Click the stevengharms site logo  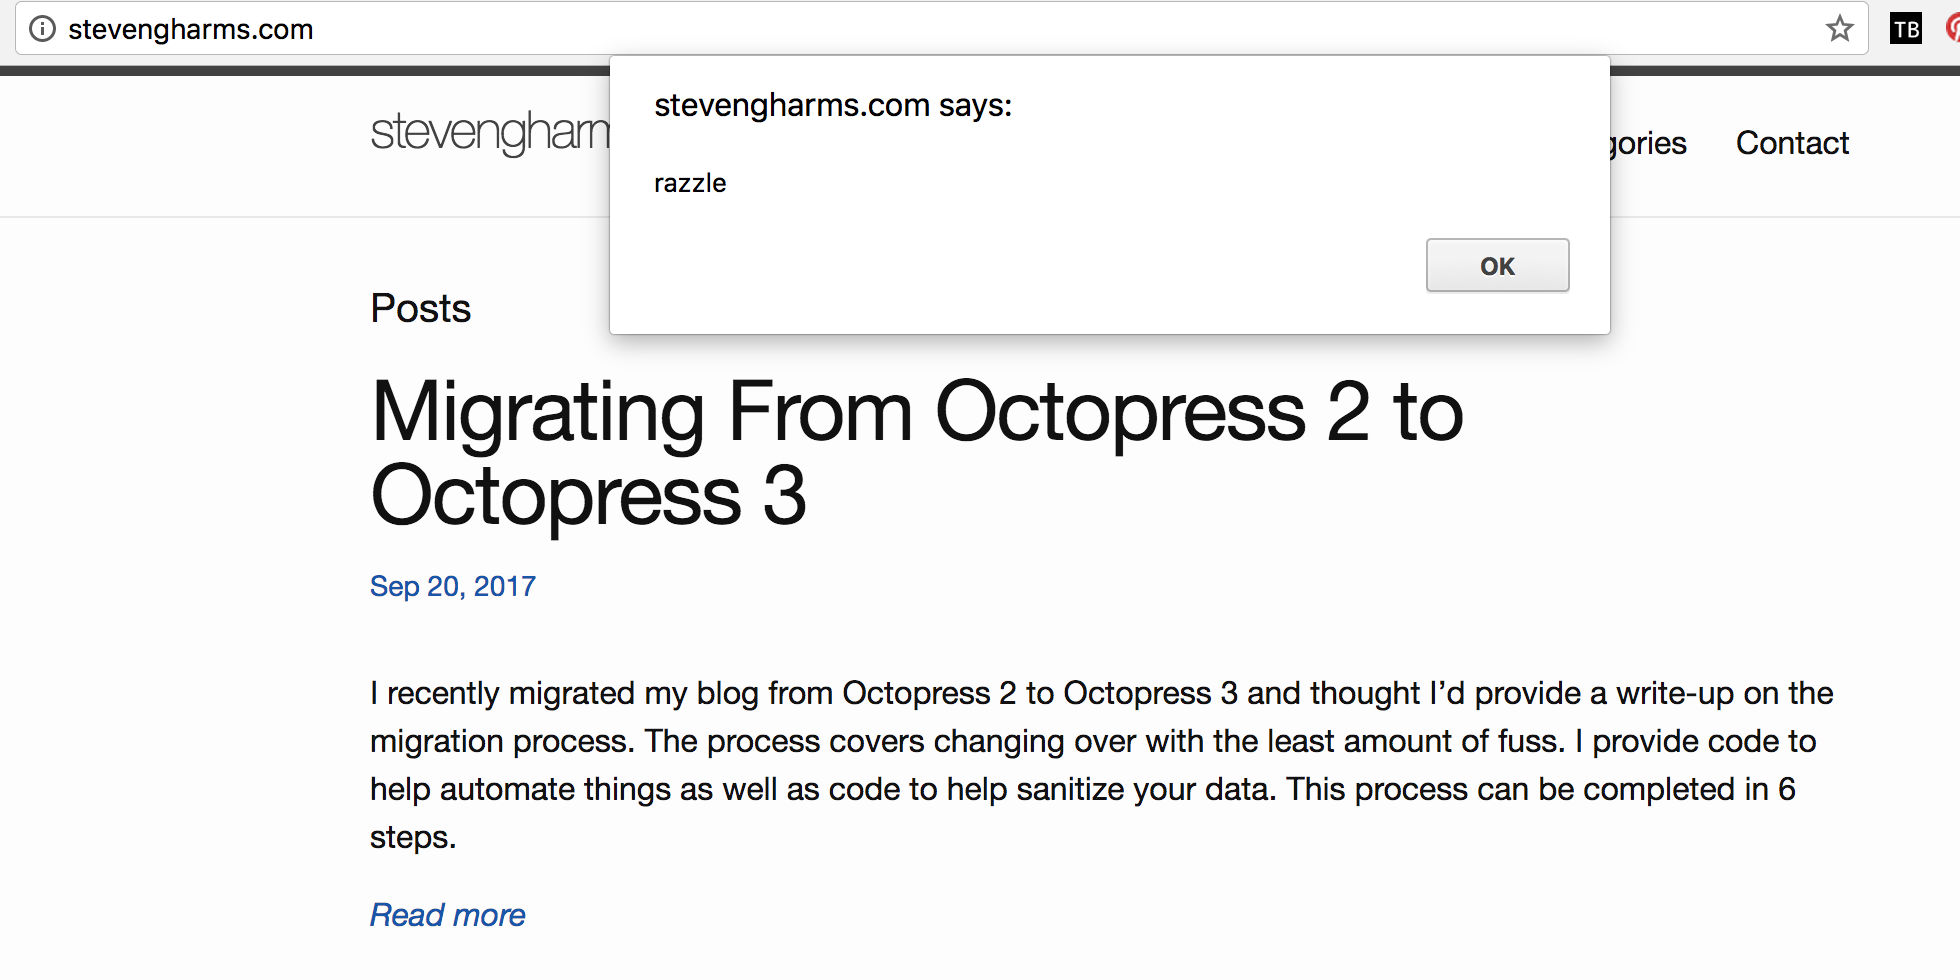click(489, 132)
